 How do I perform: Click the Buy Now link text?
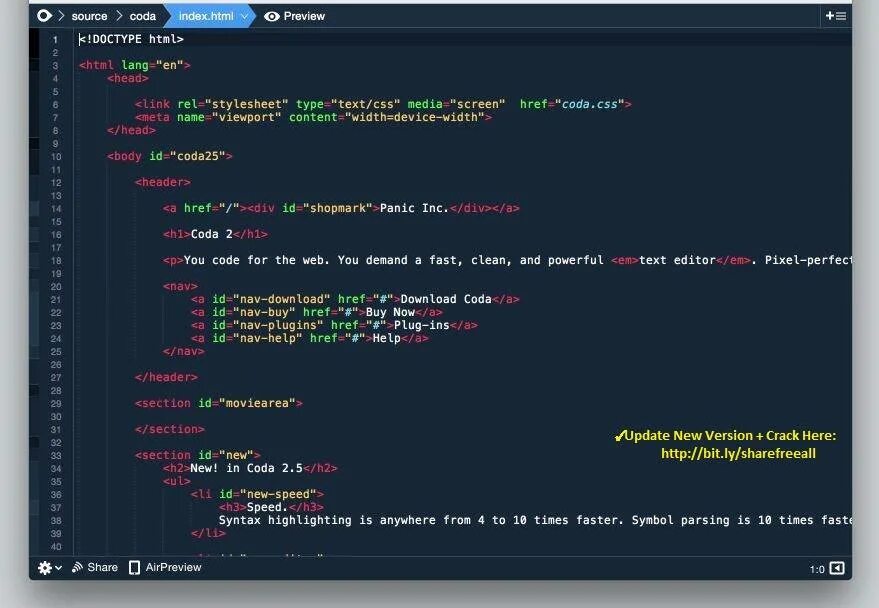click(x=390, y=312)
